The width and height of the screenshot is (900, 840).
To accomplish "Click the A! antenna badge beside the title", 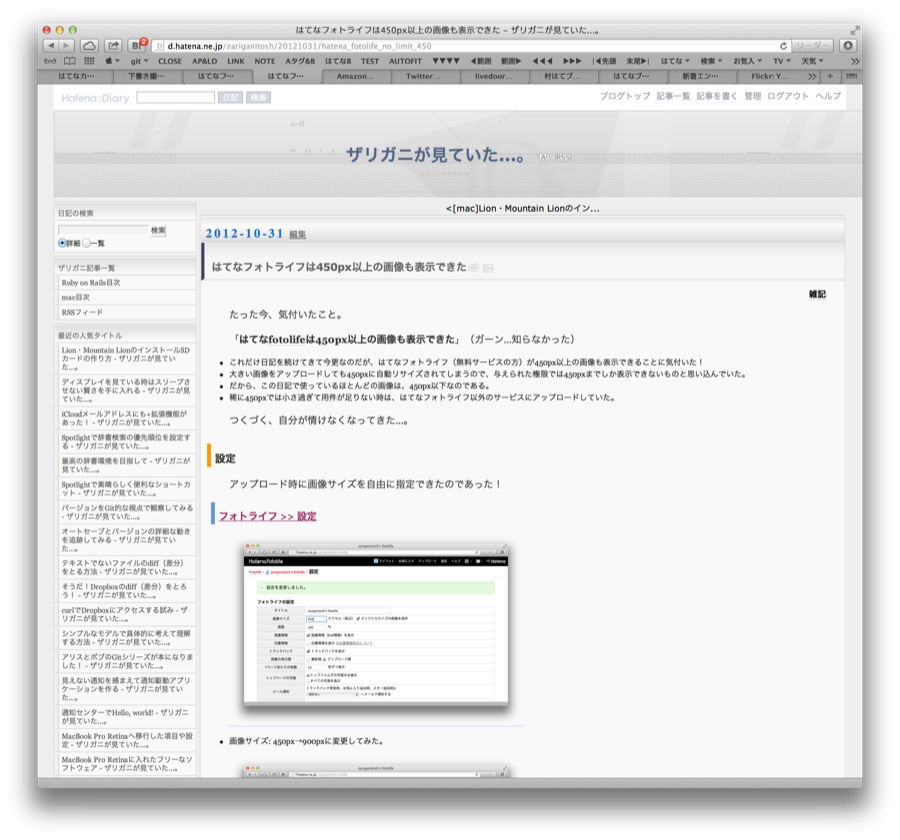I will point(544,157).
